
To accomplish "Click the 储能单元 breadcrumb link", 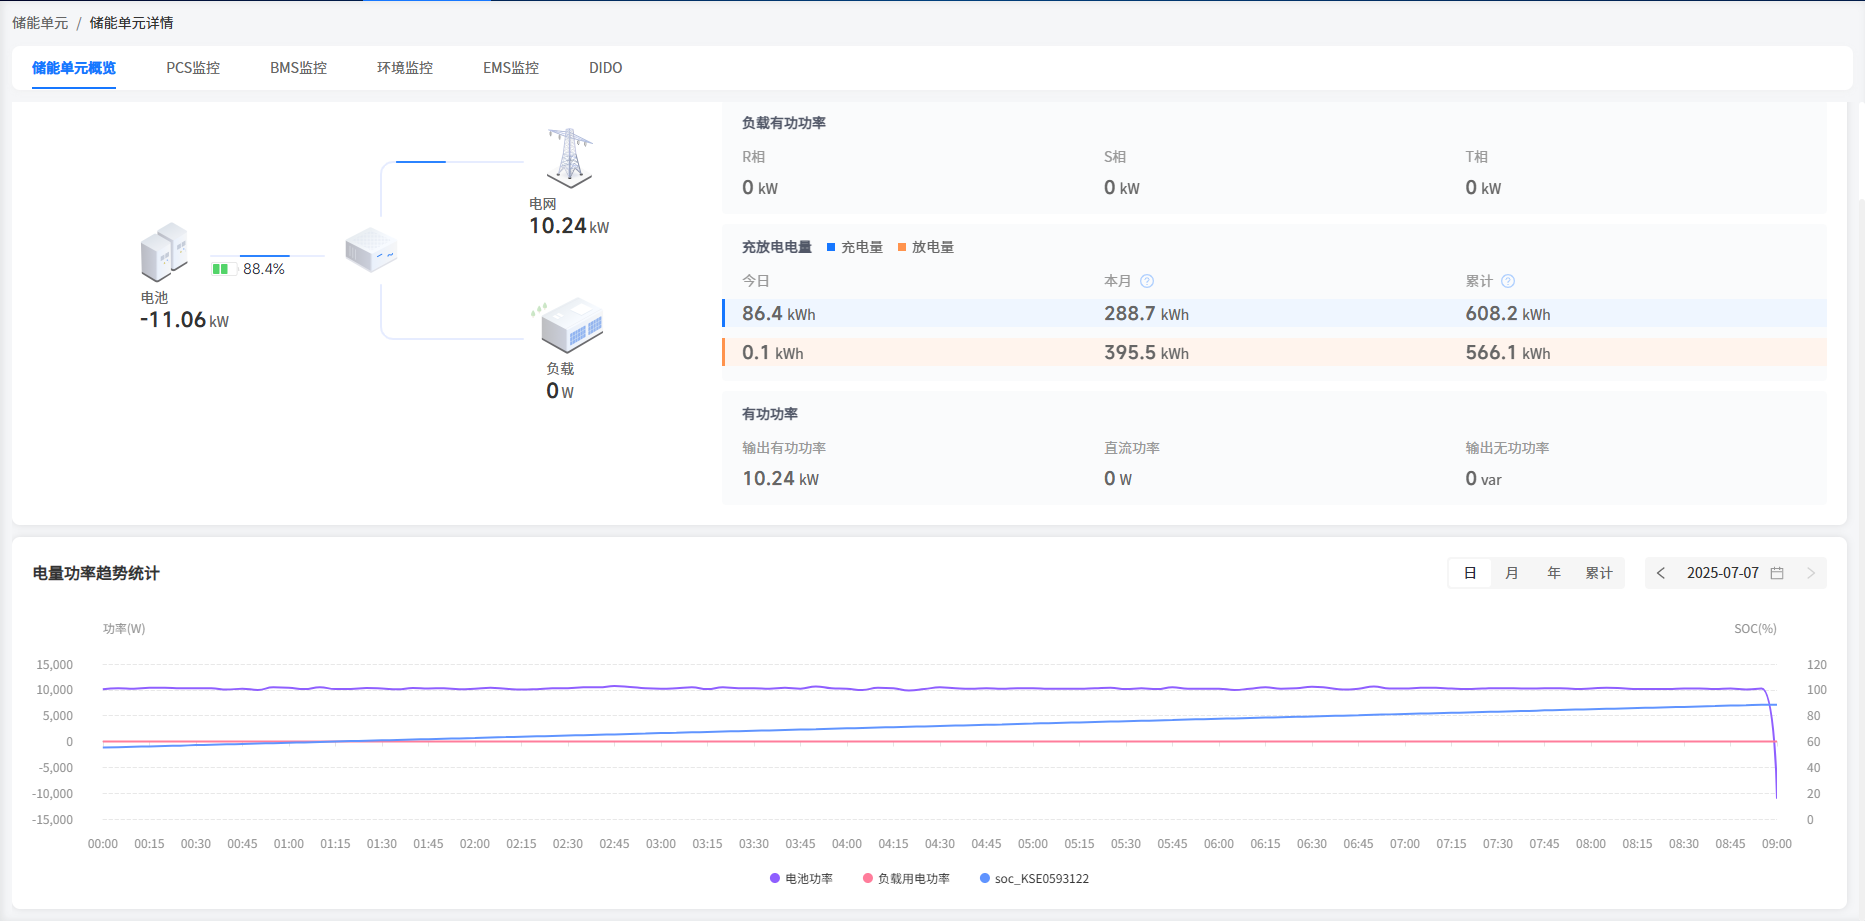I will 40,23.
